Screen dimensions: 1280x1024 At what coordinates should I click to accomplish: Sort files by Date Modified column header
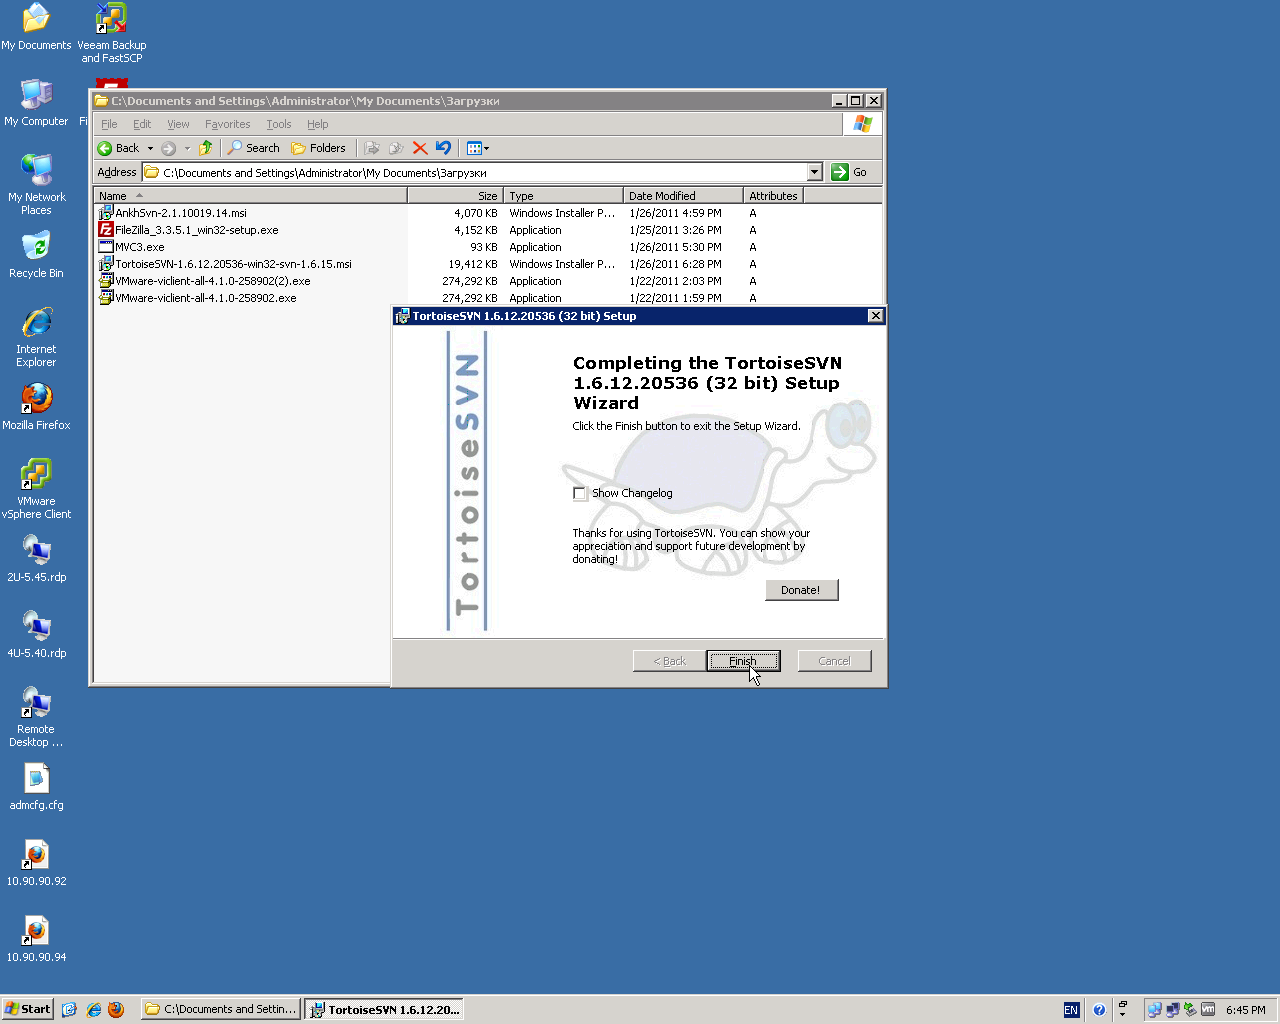pos(683,196)
